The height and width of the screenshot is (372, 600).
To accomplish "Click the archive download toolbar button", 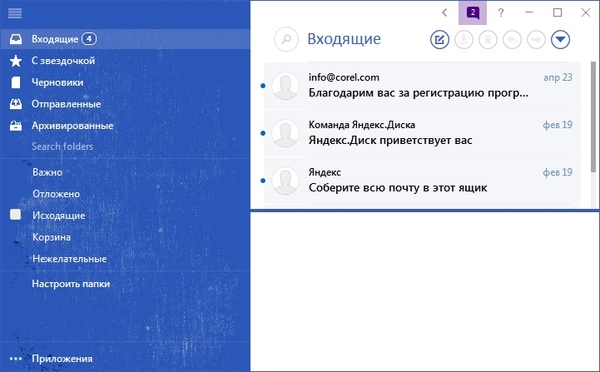I will click(464, 39).
